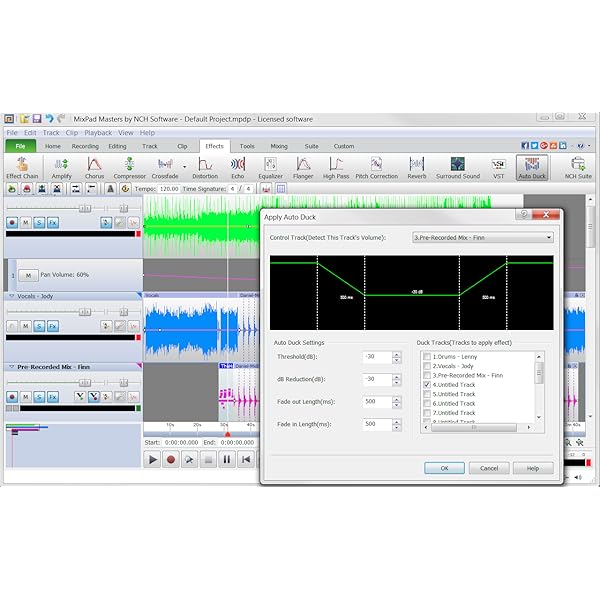The width and height of the screenshot is (600, 600).
Task: Uncheck 4.Untitled Track duck track
Action: pyautogui.click(x=427, y=385)
